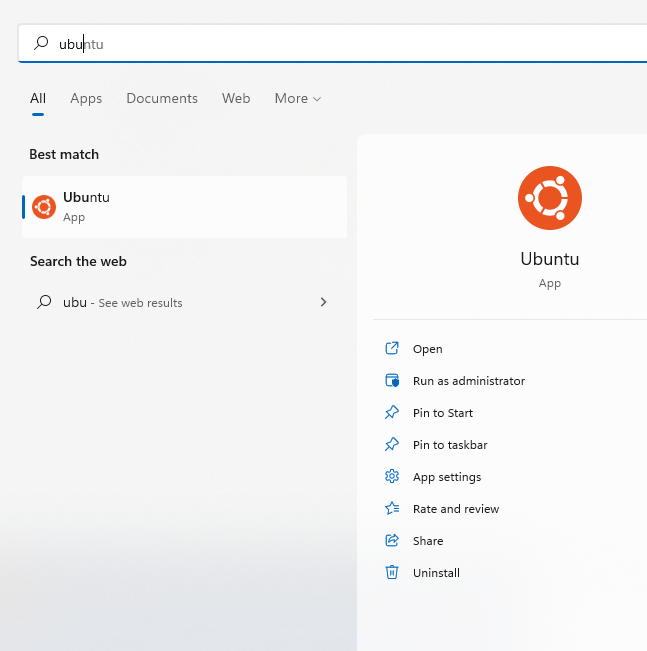Switch to the Web tab
The height and width of the screenshot is (651, 647).
pos(236,98)
